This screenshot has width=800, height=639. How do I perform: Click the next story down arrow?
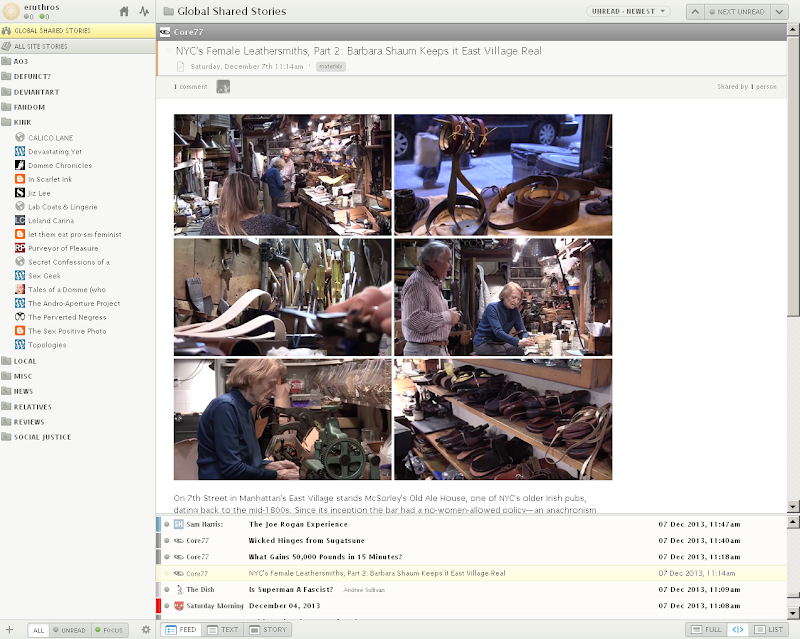[x=780, y=12]
